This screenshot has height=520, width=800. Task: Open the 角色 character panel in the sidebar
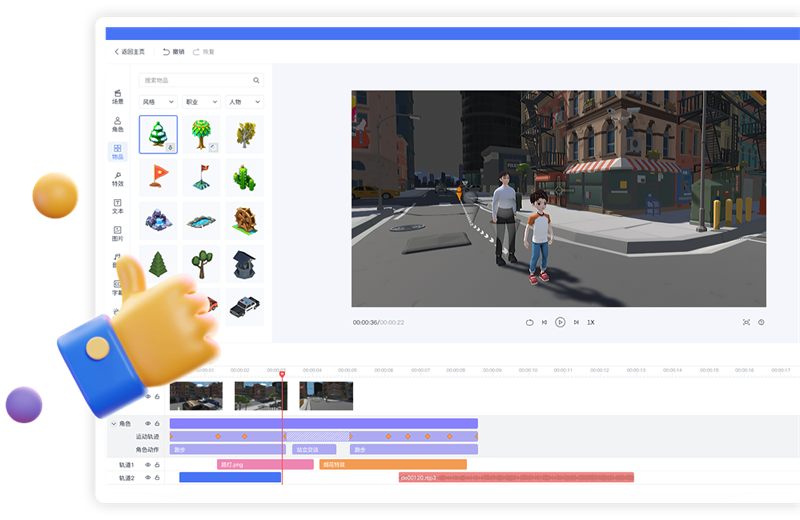coord(117,124)
